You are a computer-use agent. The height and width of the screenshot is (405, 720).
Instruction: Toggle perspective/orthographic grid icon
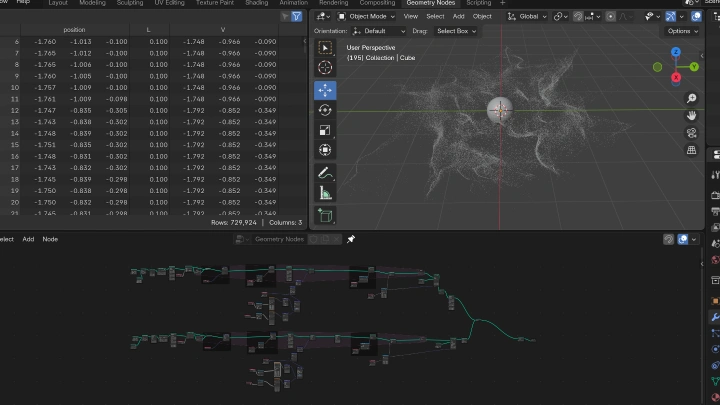pos(692,150)
